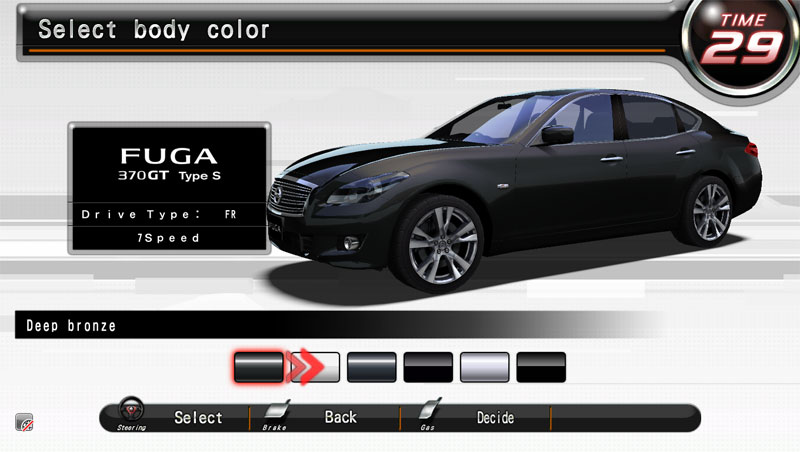Click the Select body color heading
The height and width of the screenshot is (452, 800).
click(154, 30)
